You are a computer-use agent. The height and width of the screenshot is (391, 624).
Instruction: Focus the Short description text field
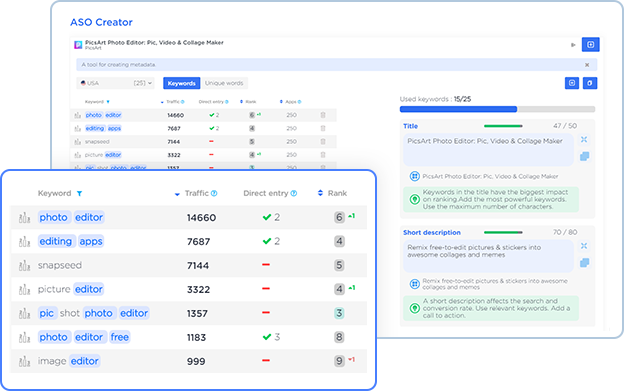488,256
